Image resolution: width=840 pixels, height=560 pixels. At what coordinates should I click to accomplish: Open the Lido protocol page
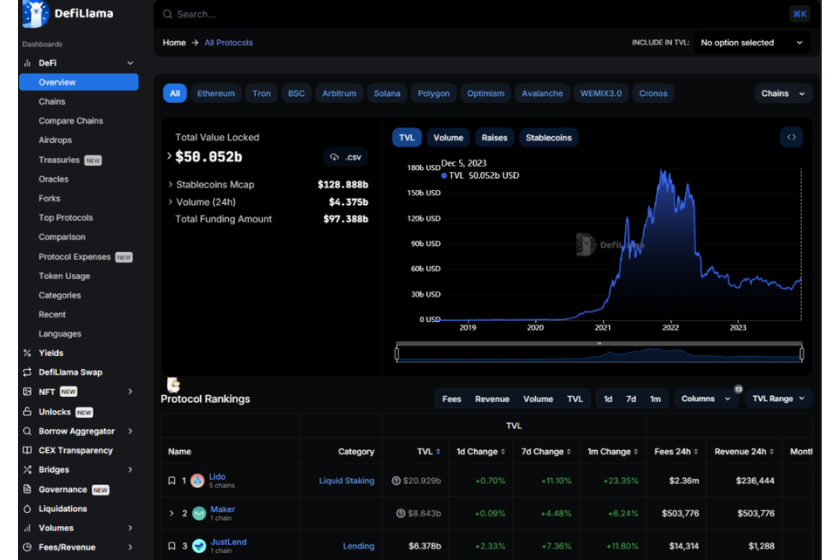217,476
